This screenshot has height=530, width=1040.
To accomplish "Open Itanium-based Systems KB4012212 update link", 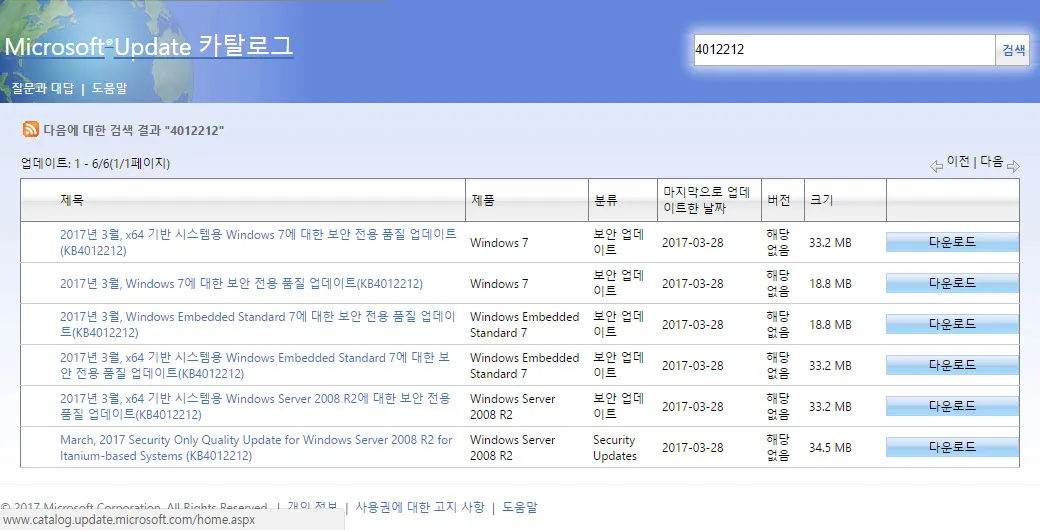I will 256,448.
